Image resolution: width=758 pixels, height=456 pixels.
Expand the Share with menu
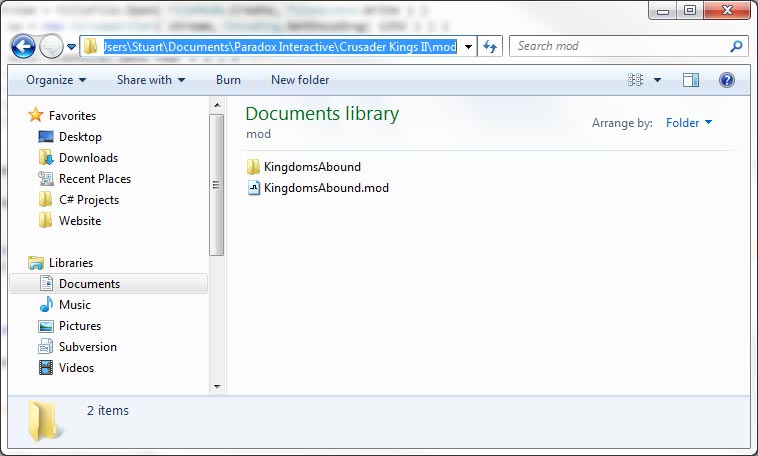point(151,80)
